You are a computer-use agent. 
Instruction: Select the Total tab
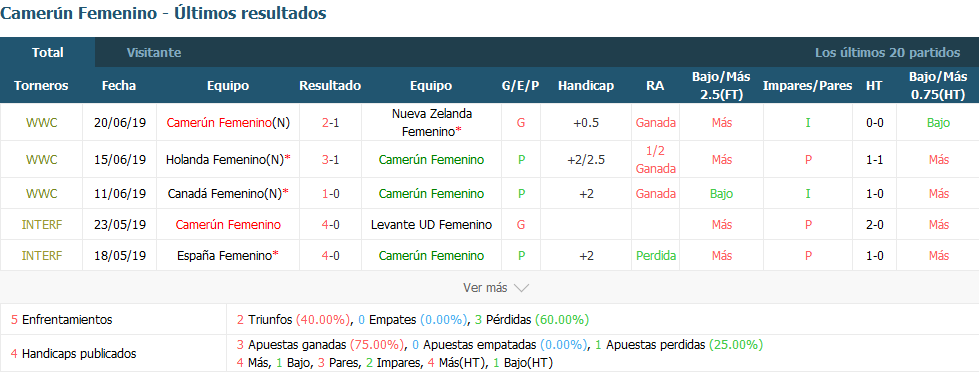click(47, 52)
